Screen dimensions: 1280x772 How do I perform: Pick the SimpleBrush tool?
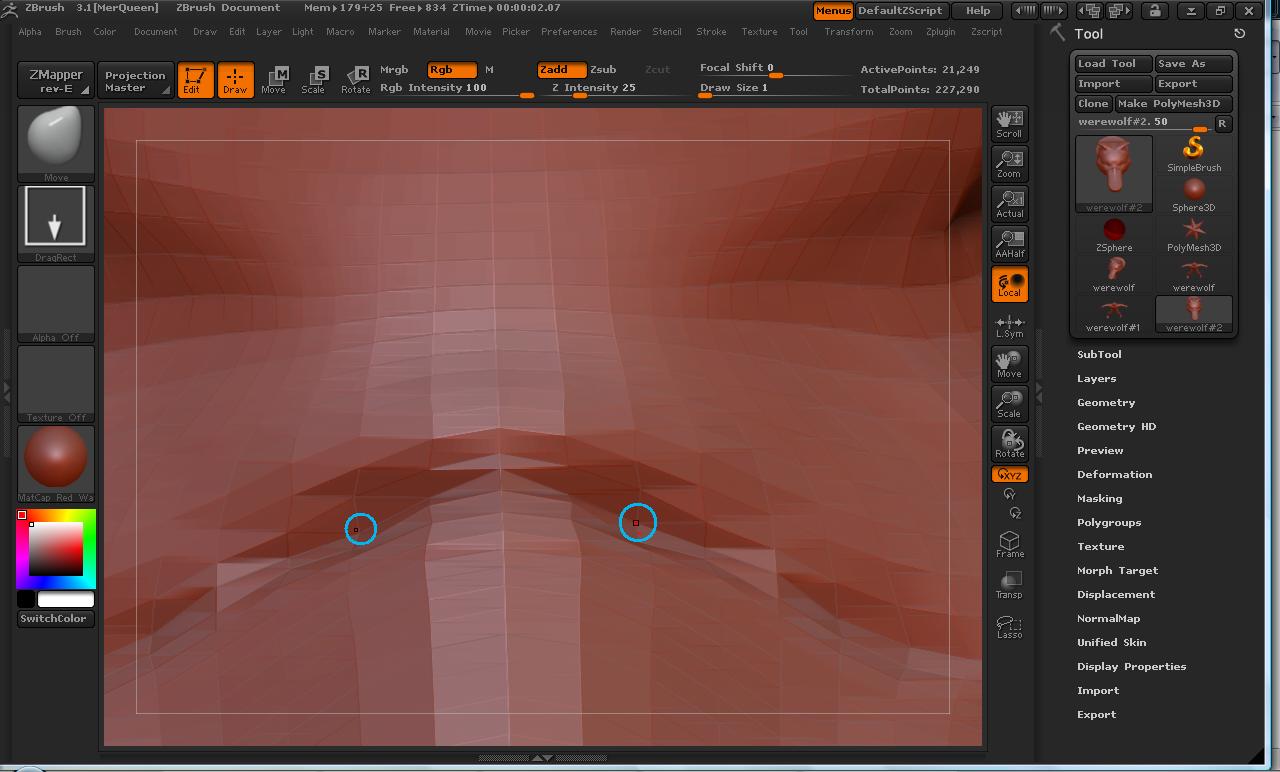[x=1194, y=154]
